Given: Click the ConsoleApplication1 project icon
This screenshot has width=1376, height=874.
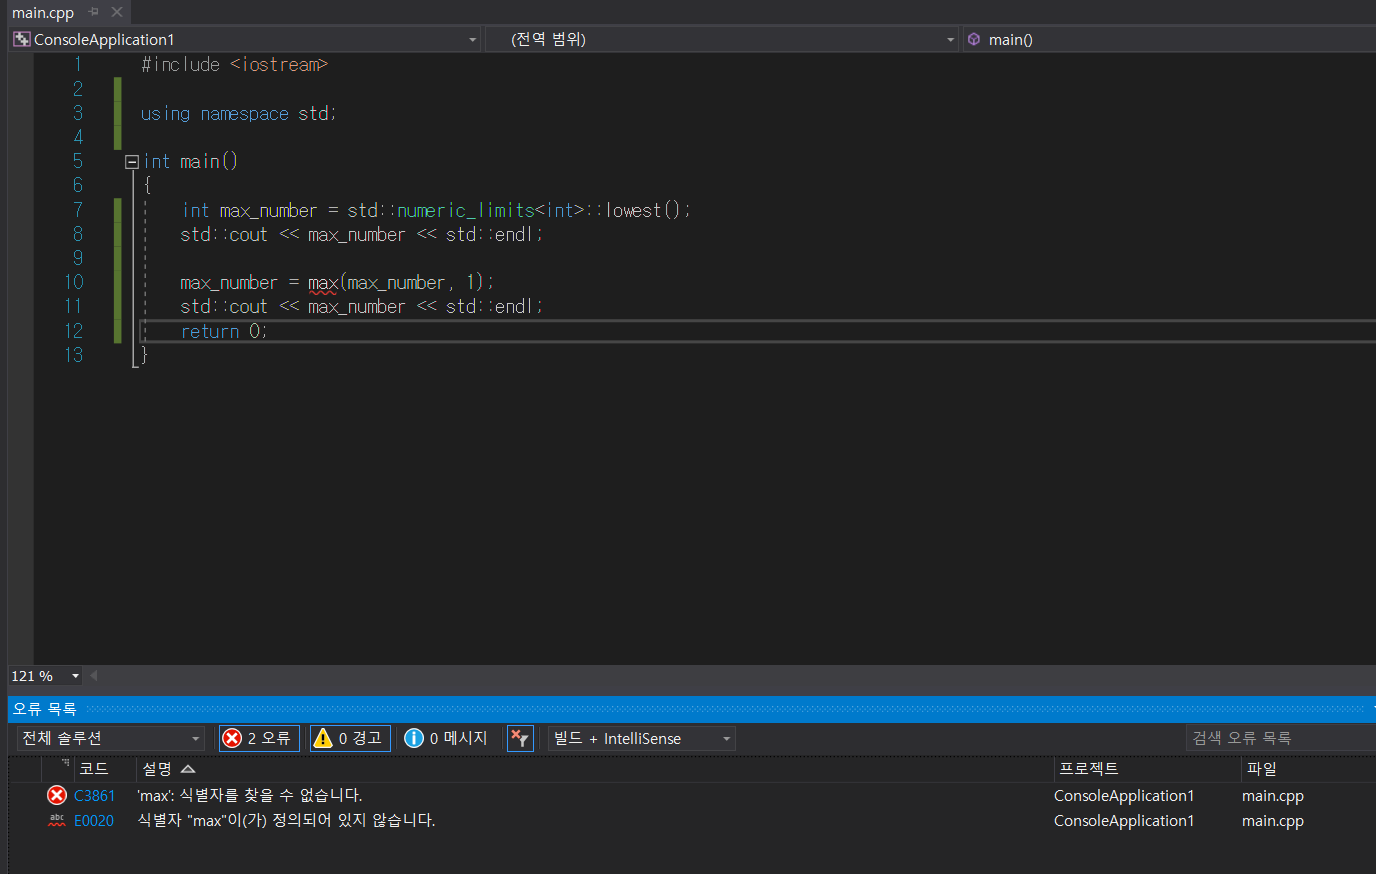Looking at the screenshot, I should point(21,39).
